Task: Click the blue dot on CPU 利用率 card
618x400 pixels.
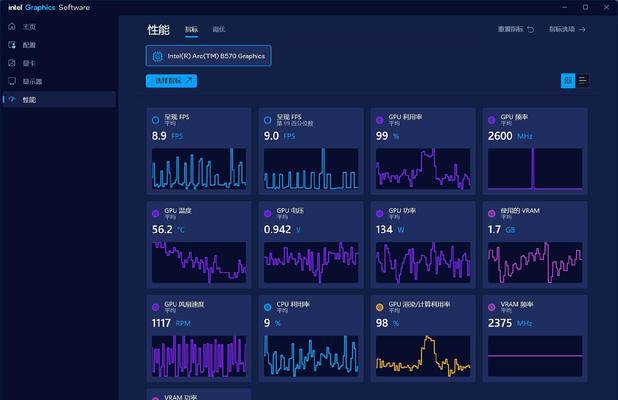Action: [268, 307]
